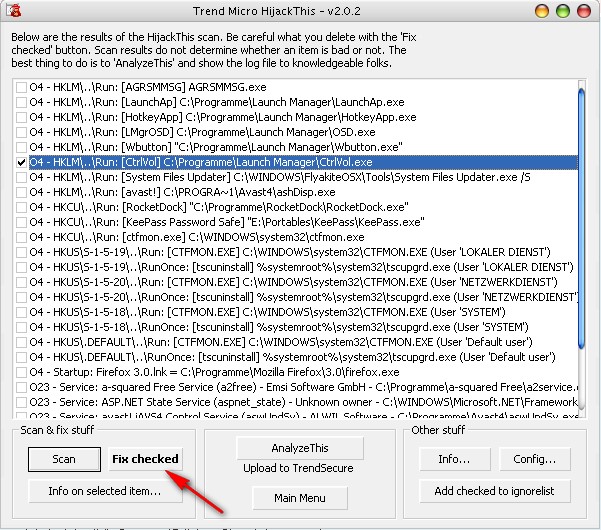Enable checkbox for HotkeyApp.exe entry
Screen dimensions: 601x530
21,117
